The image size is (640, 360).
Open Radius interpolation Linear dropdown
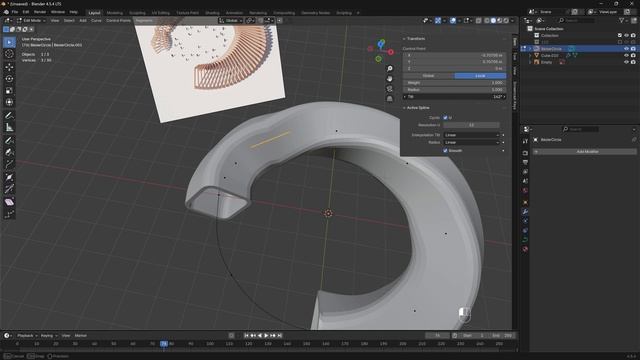coord(472,142)
